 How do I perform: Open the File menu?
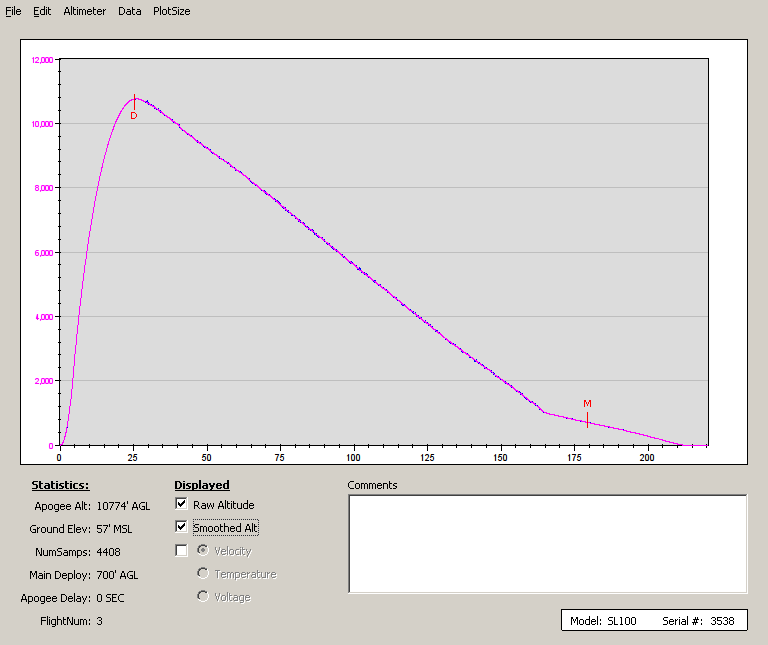13,11
